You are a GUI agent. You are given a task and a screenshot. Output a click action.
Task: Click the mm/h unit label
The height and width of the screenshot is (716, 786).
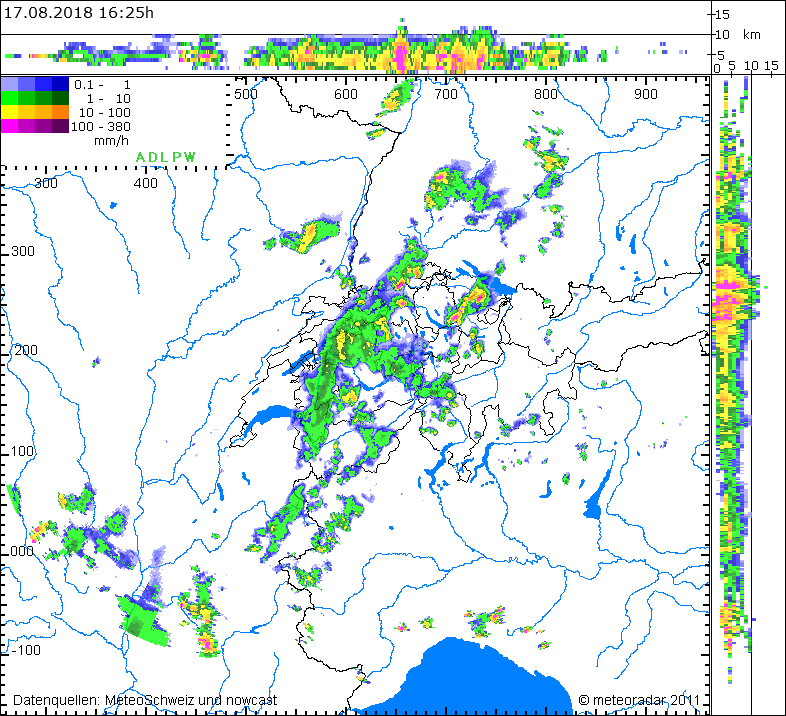click(x=111, y=141)
